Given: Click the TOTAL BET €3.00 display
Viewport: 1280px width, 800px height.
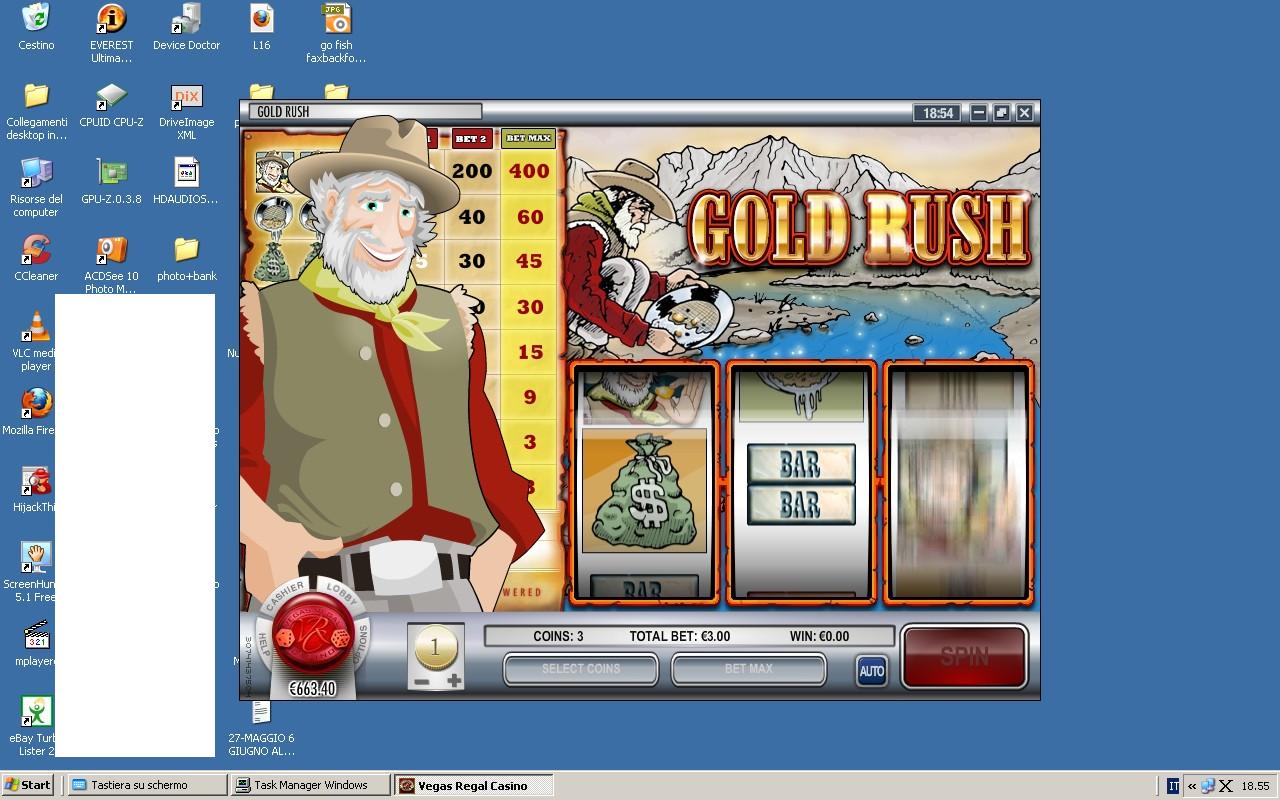Looking at the screenshot, I should point(680,636).
